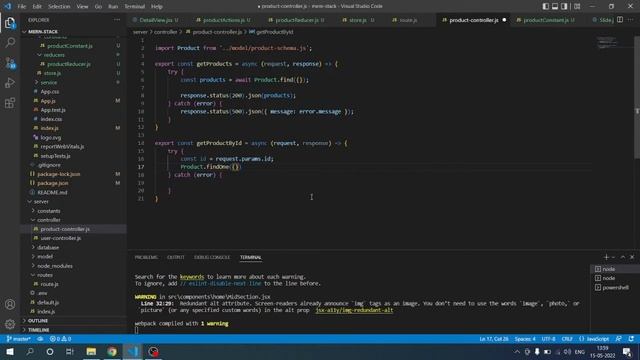Click feedback icon in status bar
The height and width of the screenshot is (360, 640).
tap(619, 339)
